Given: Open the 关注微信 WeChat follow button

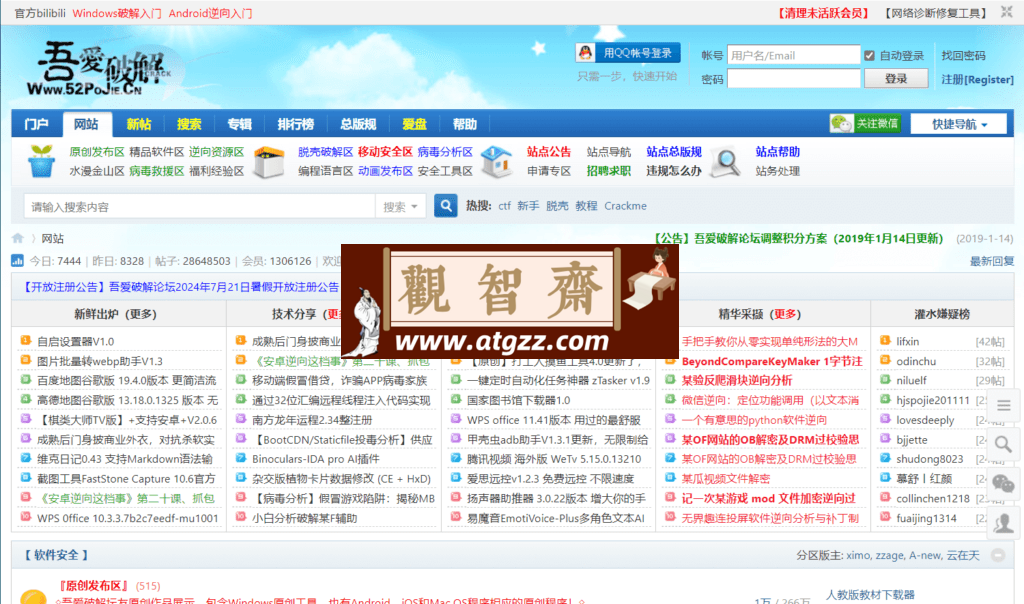Looking at the screenshot, I should 865,123.
